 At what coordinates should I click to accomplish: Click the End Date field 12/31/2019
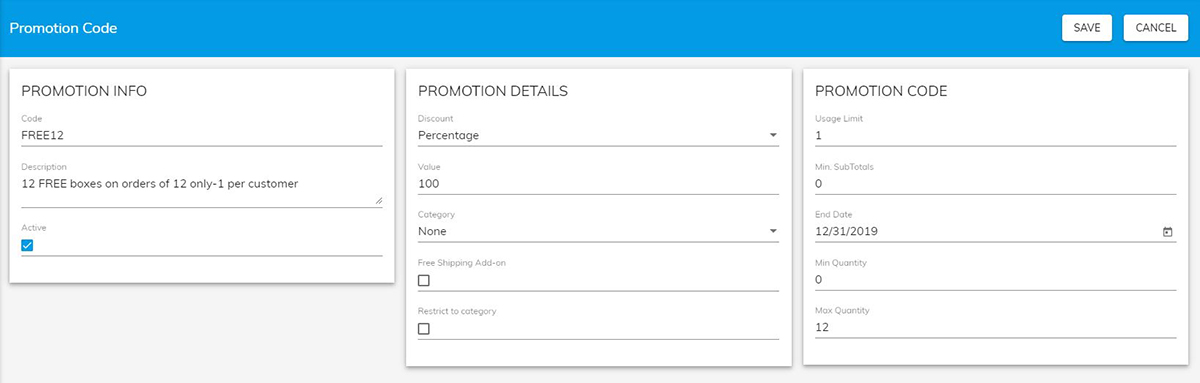tap(985, 231)
